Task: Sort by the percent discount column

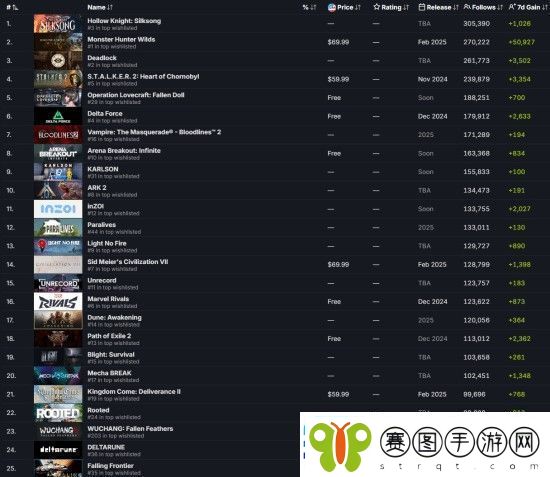Action: 309,7
